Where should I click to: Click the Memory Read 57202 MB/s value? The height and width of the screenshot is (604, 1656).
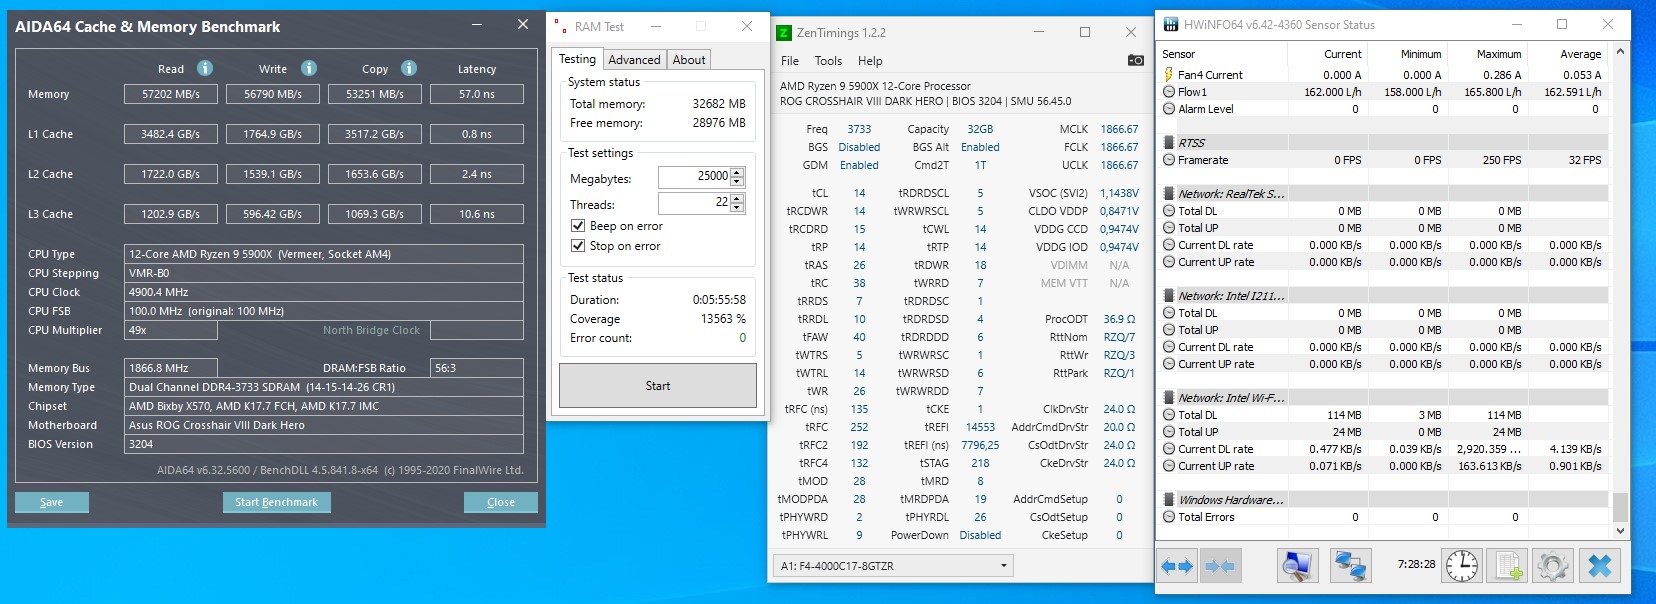171,94
